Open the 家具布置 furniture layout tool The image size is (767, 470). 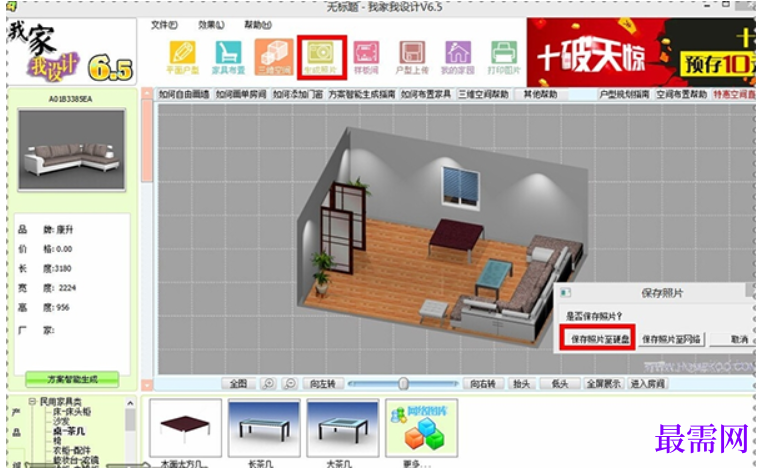click(228, 57)
